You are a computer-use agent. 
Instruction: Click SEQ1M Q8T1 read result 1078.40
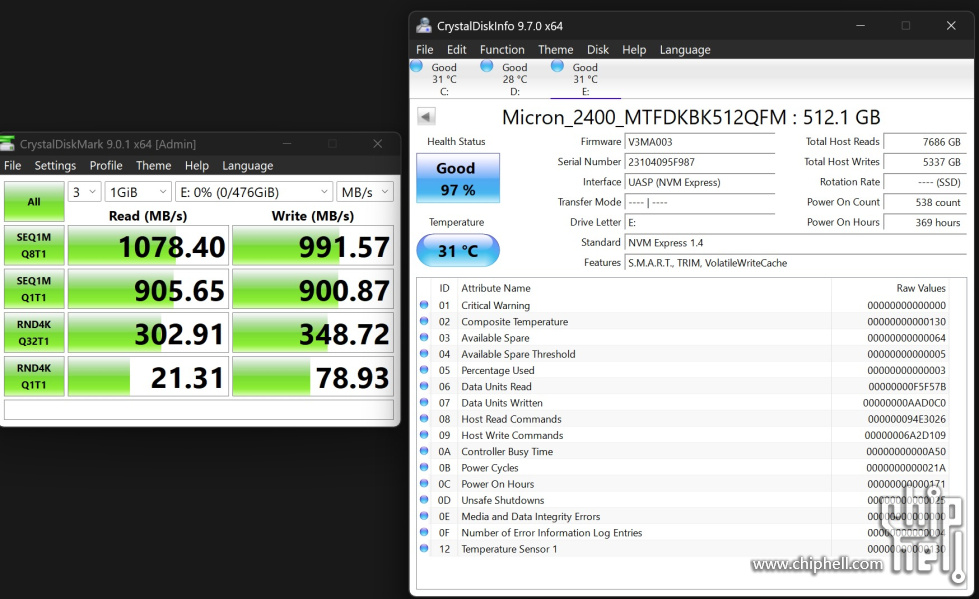point(148,245)
